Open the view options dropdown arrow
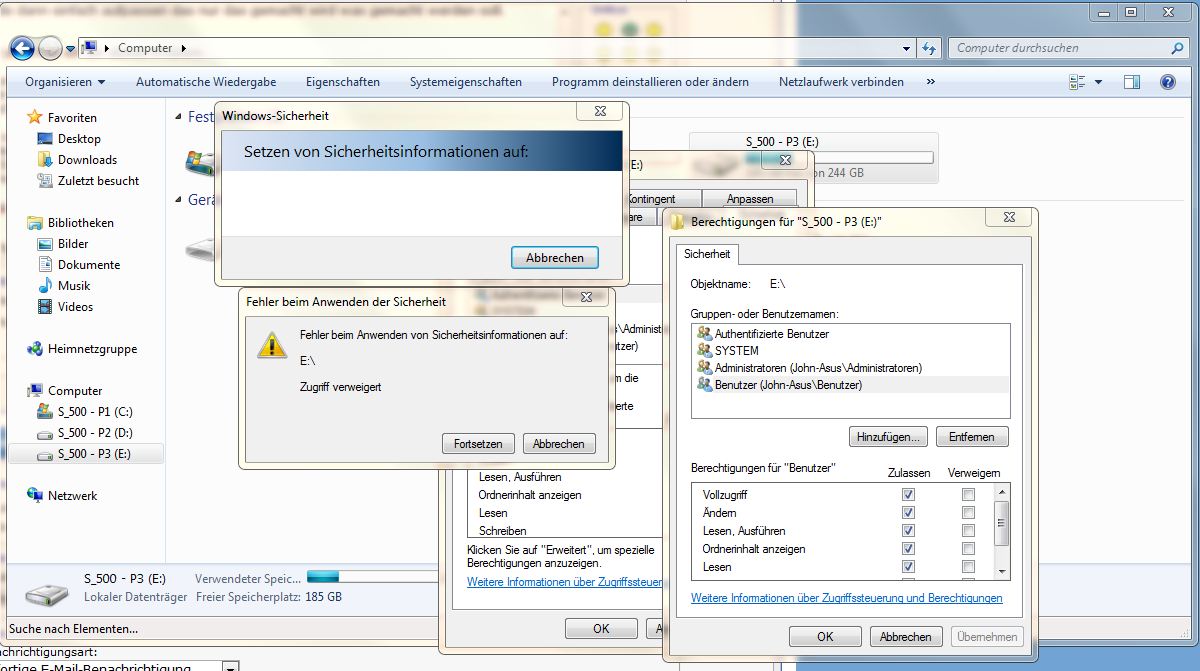This screenshot has width=1200, height=671. point(1098,82)
